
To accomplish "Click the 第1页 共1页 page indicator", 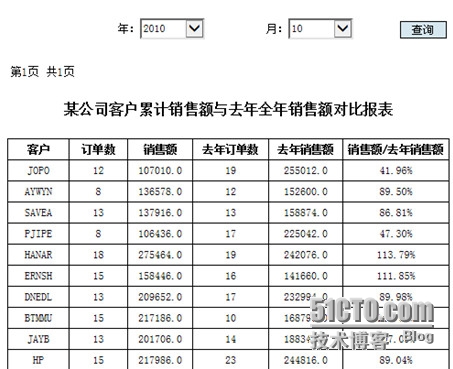I will (42, 71).
